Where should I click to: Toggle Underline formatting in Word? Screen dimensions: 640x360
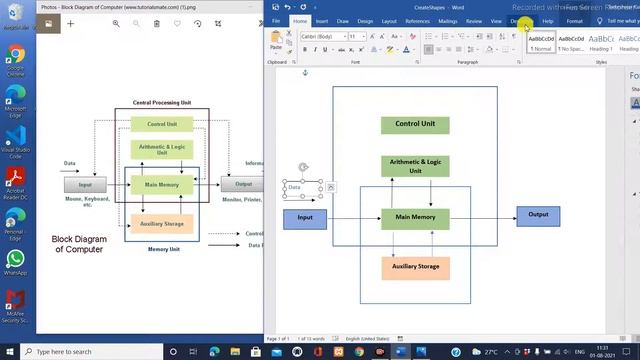click(325, 49)
